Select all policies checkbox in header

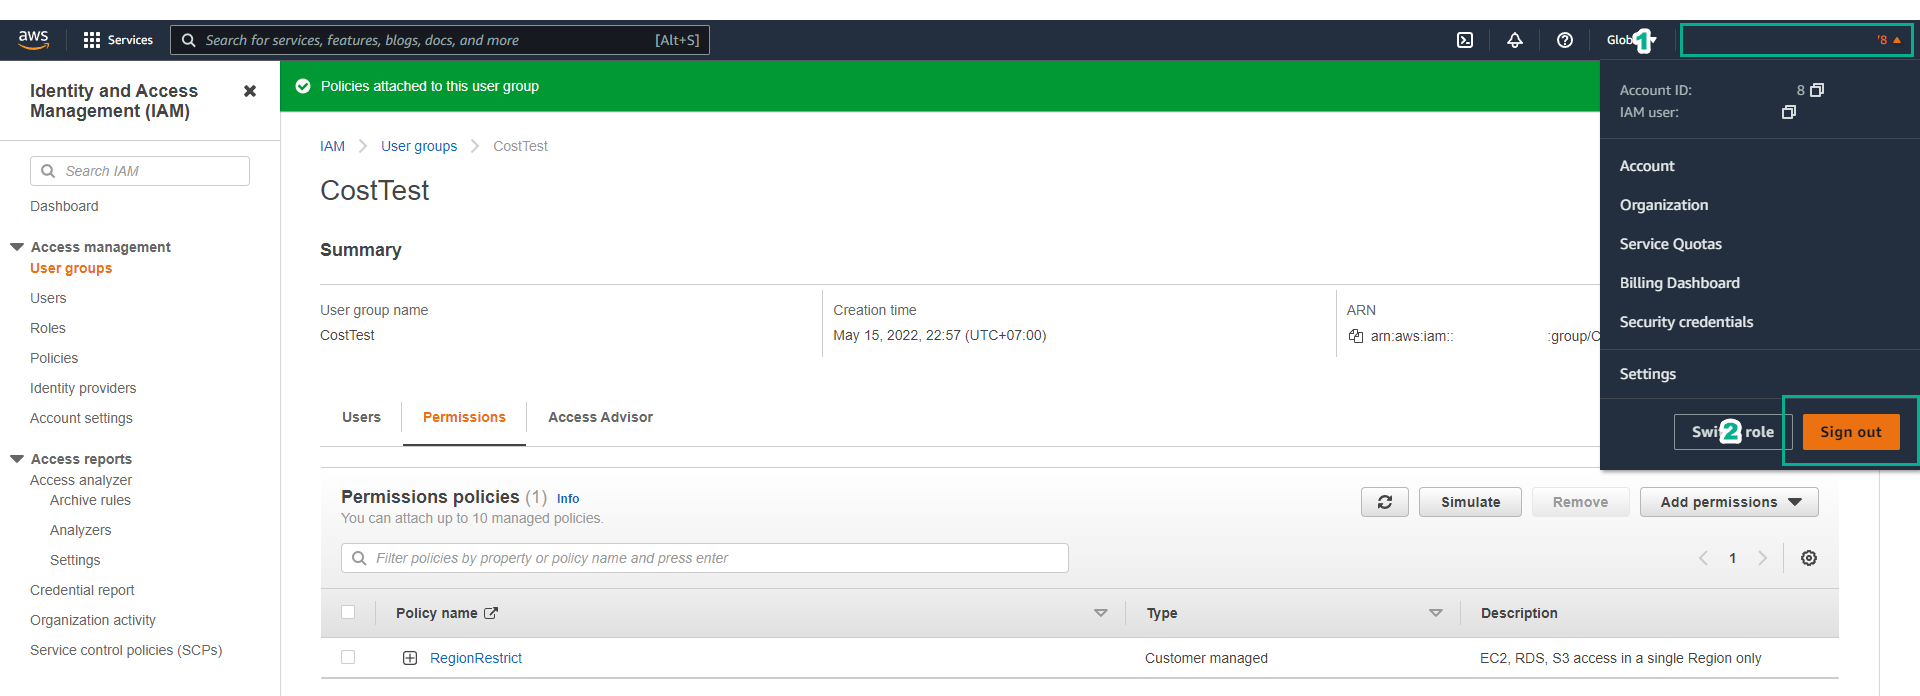[x=348, y=612]
